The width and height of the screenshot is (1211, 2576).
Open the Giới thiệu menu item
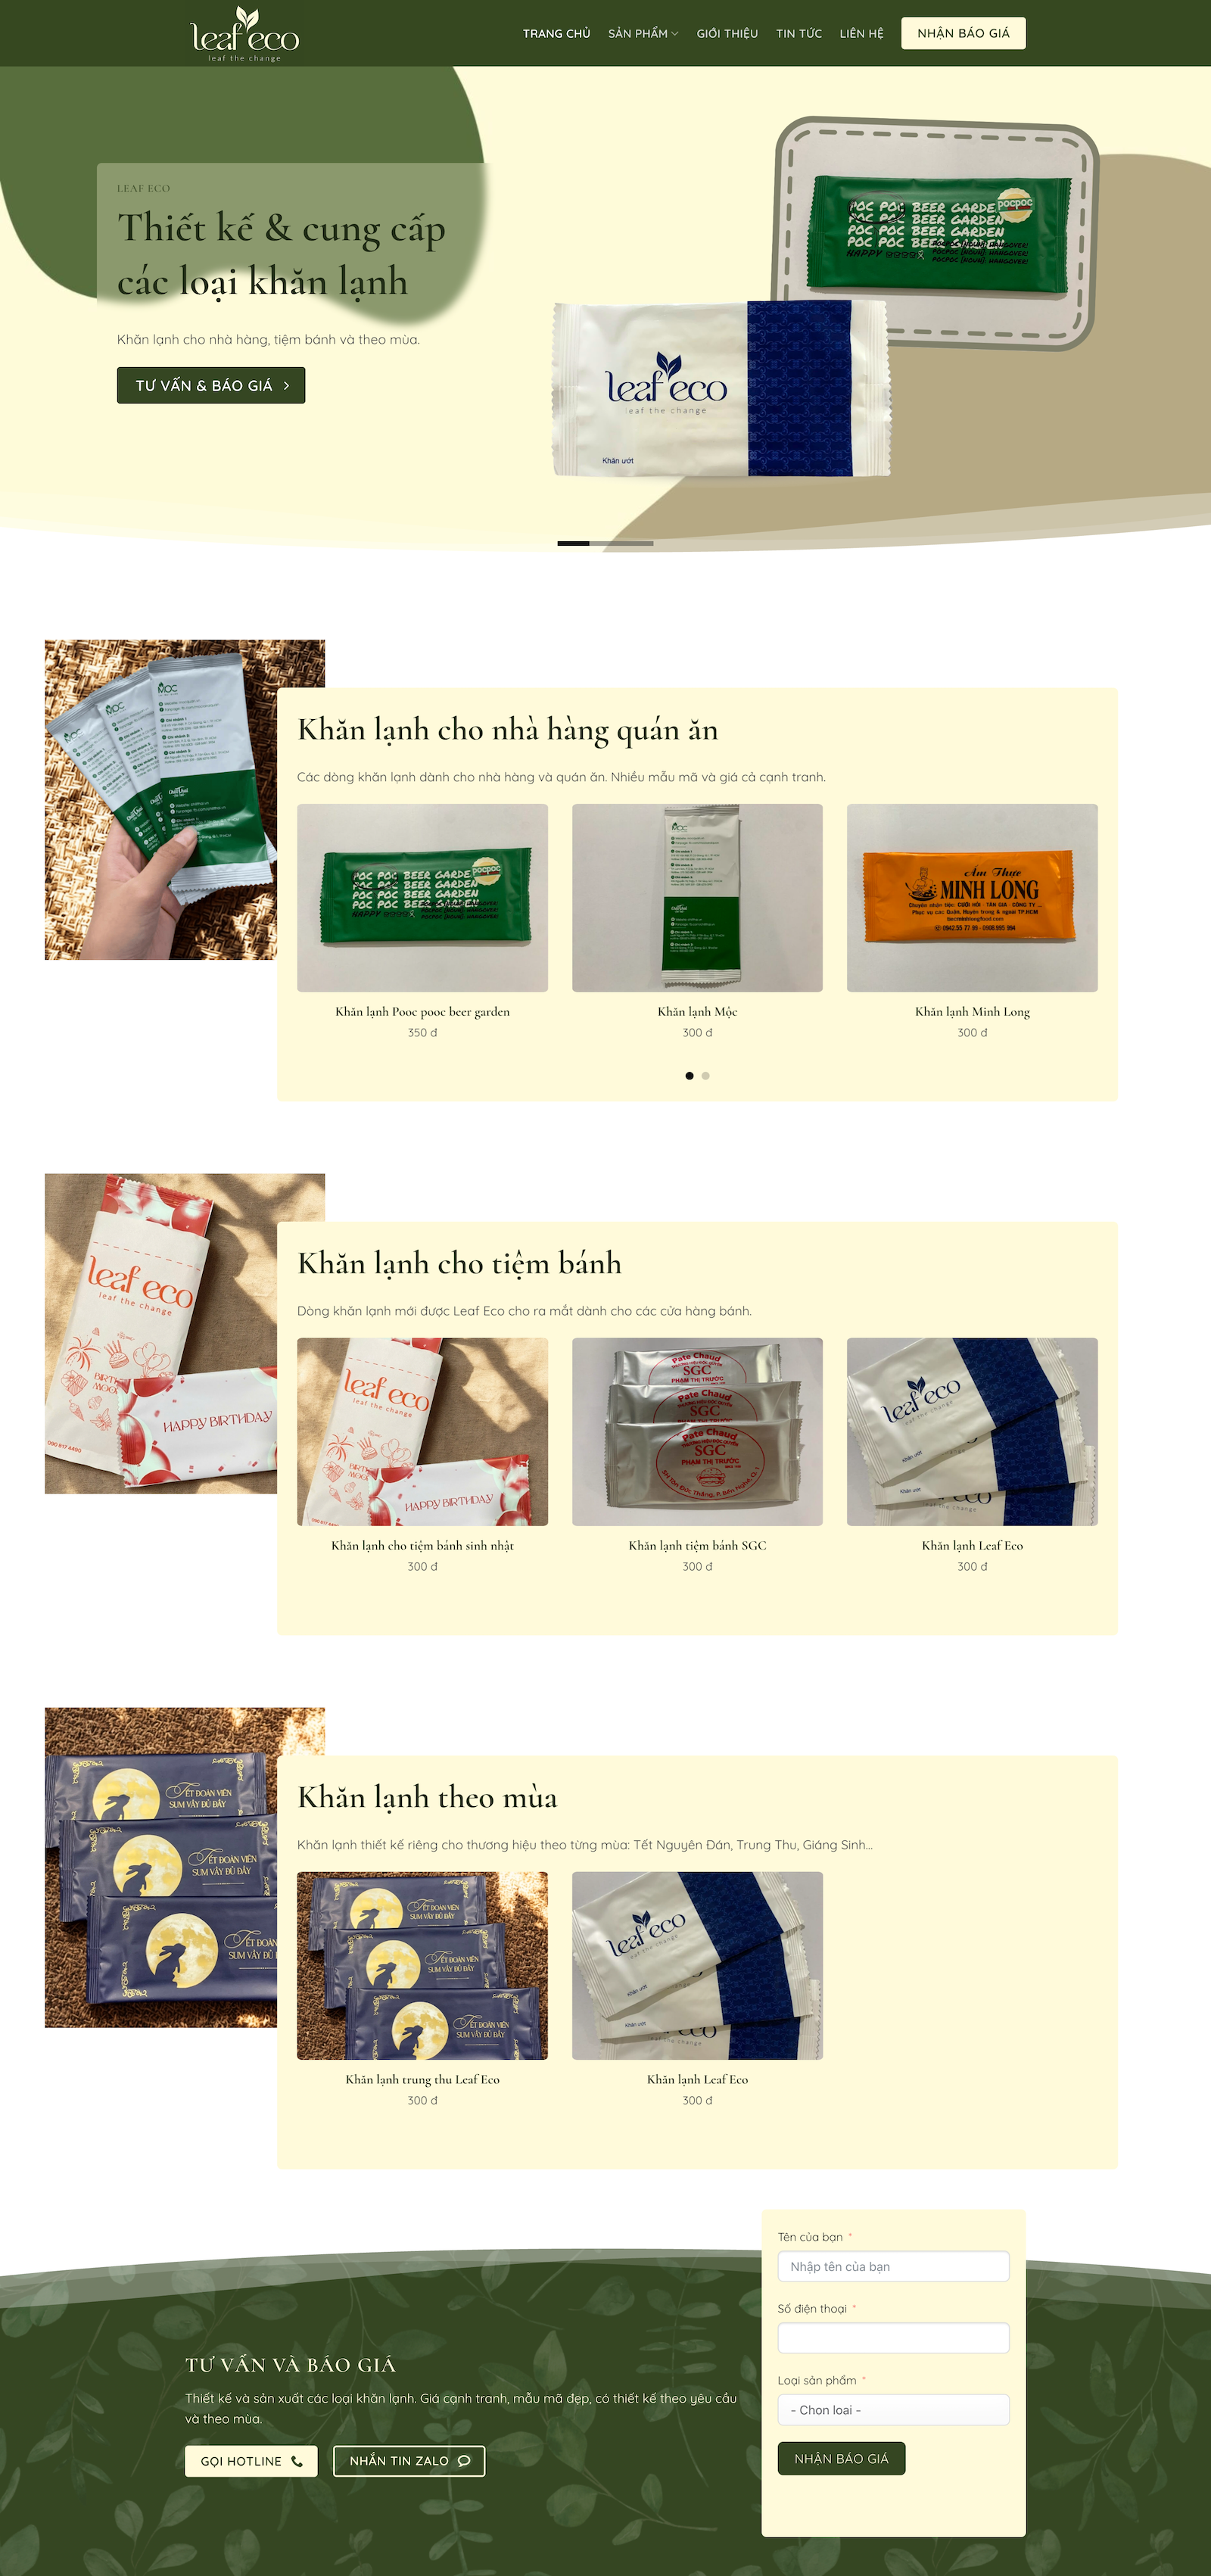pyautogui.click(x=727, y=34)
